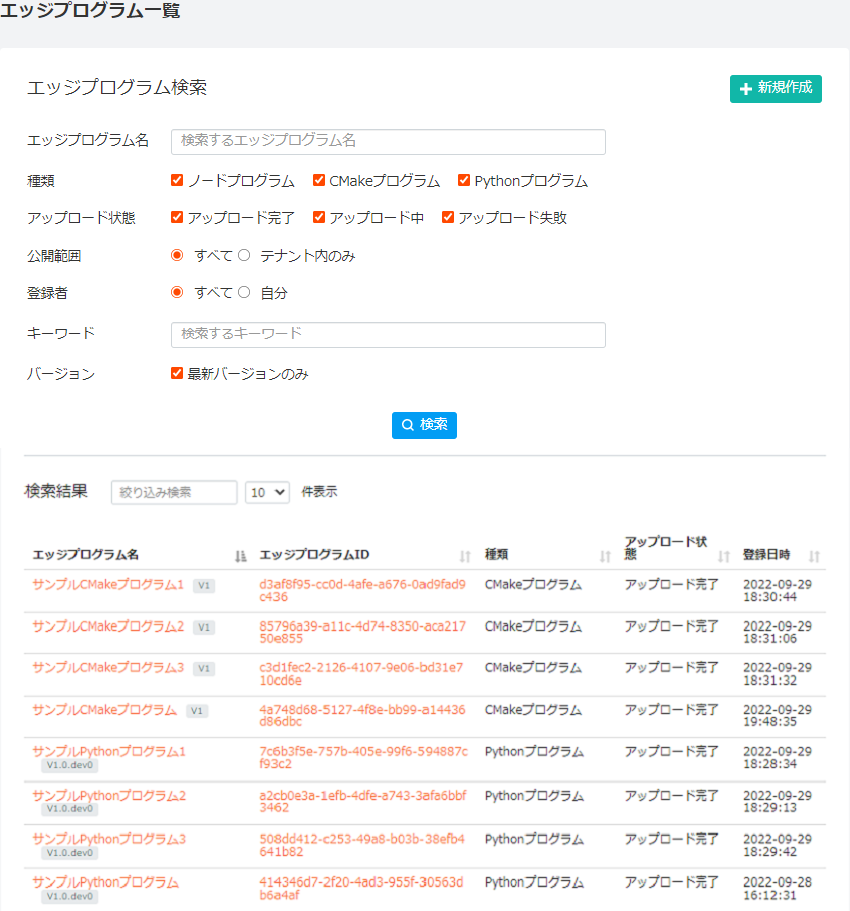Click sort icon in 種類 column header
This screenshot has height=911, width=850.
tap(605, 556)
